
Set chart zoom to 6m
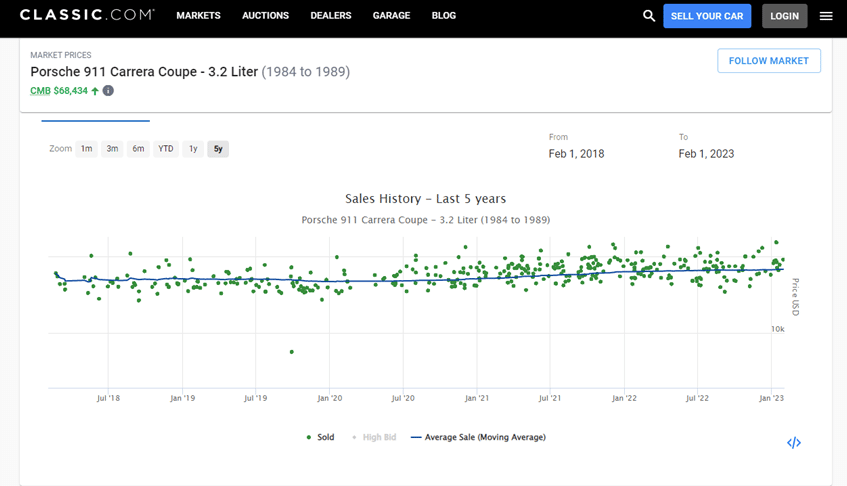coord(138,149)
